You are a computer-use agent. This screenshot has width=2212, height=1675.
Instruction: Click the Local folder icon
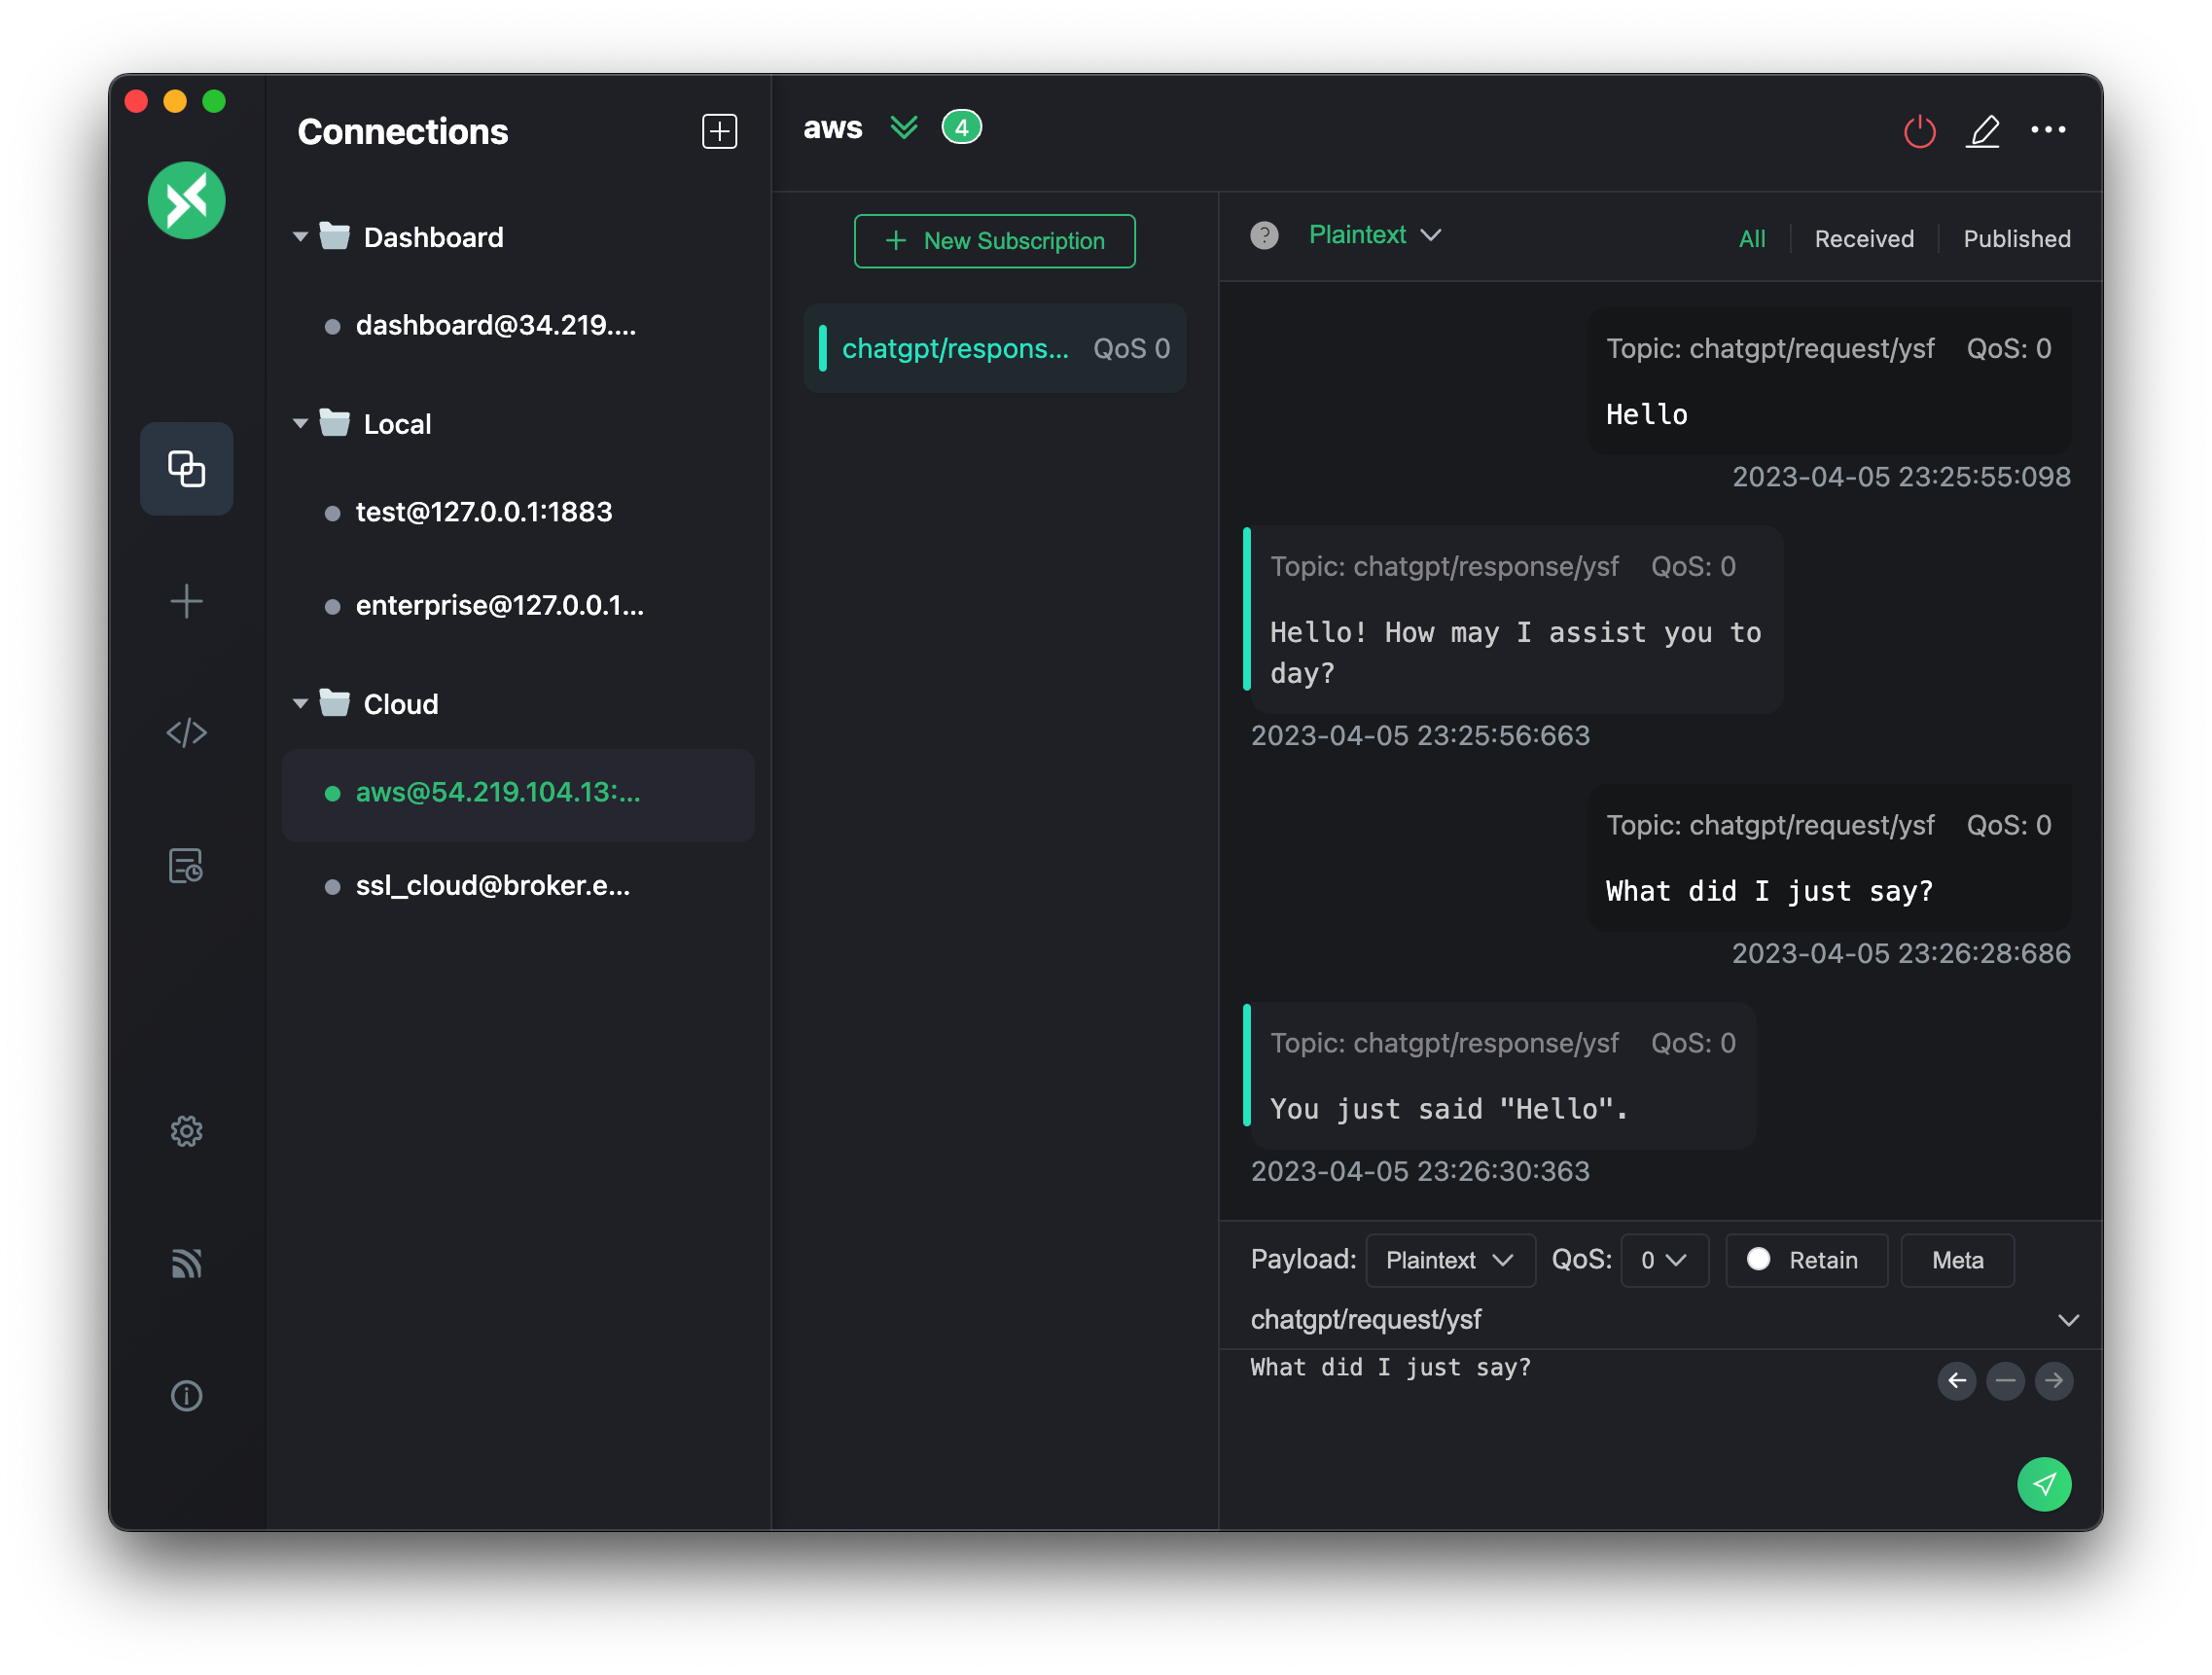click(x=334, y=423)
